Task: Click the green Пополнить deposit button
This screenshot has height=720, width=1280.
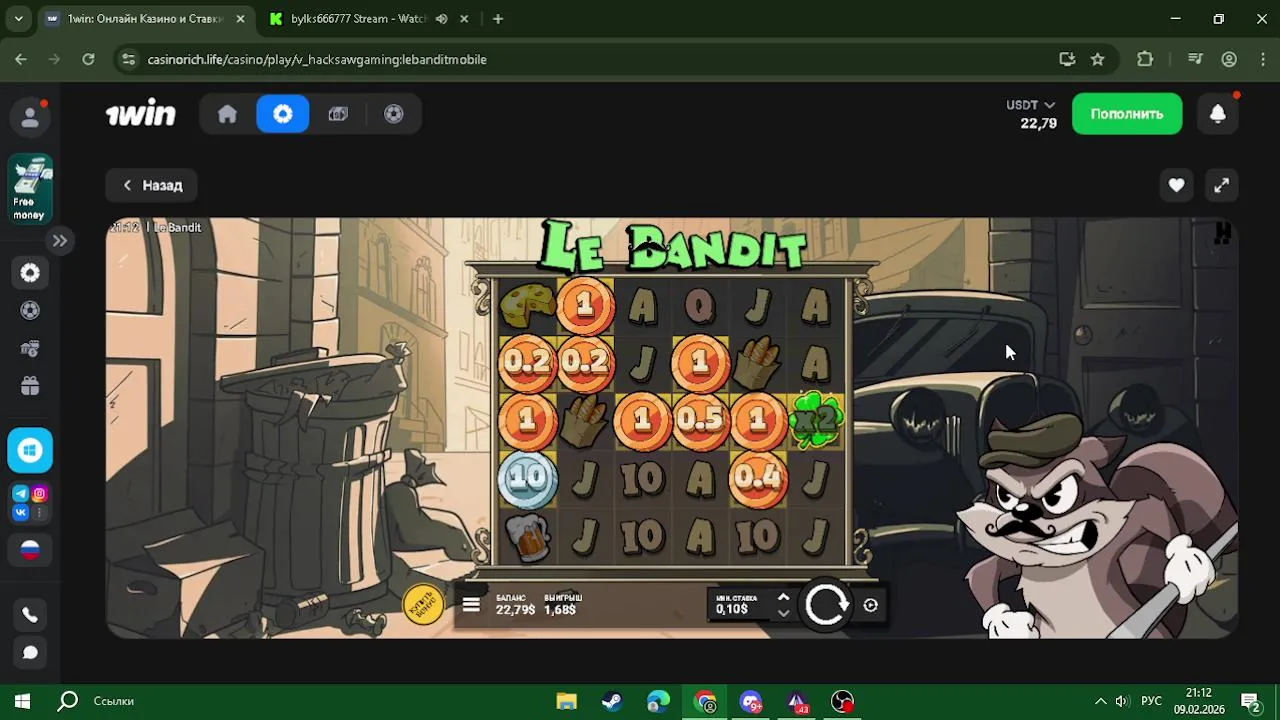Action: coord(1127,114)
